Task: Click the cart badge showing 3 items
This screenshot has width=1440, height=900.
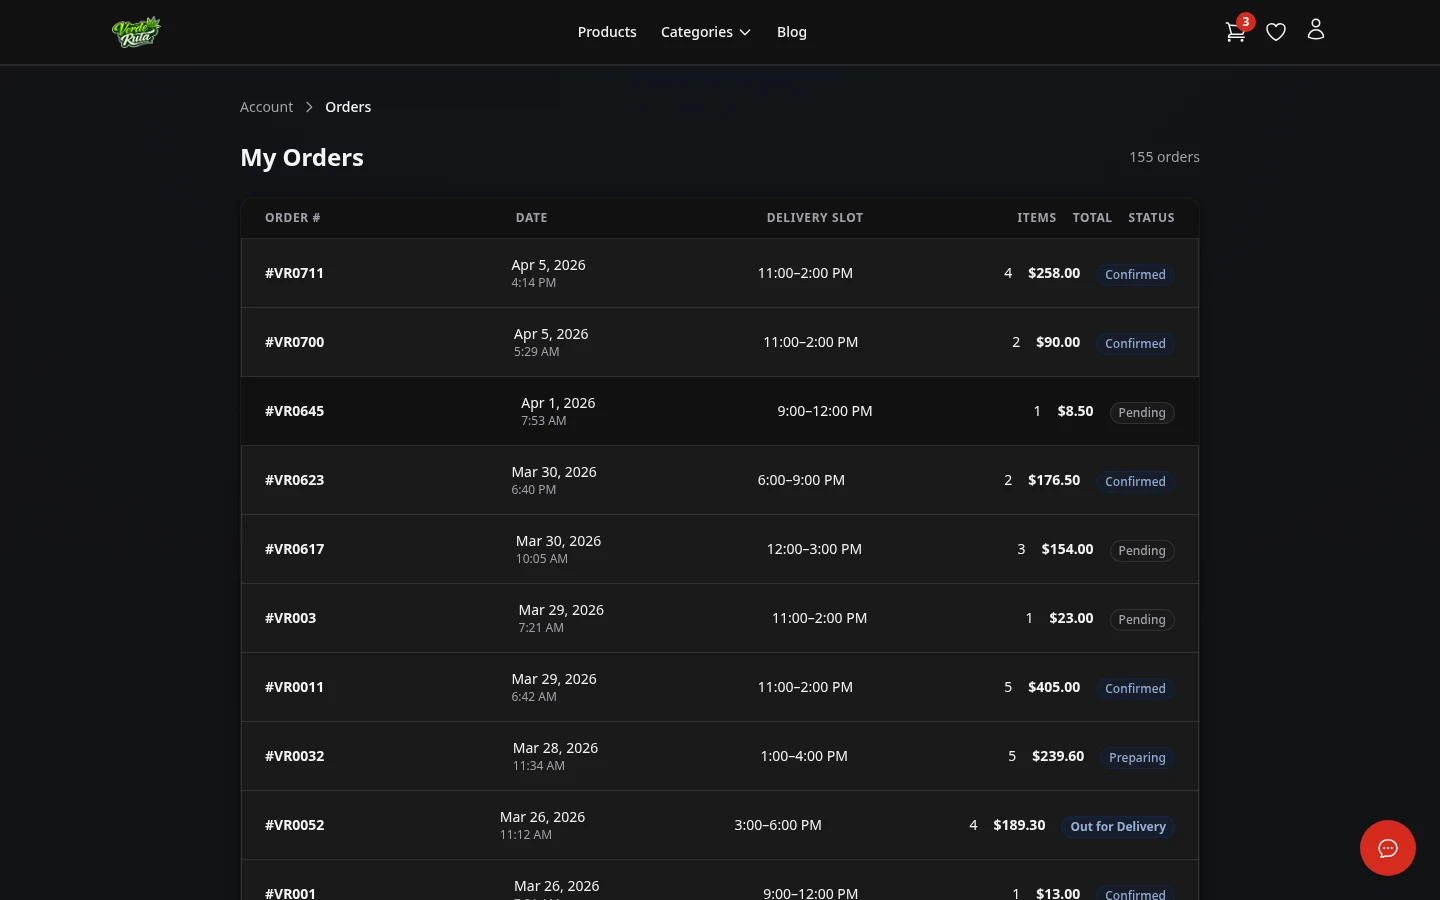Action: pyautogui.click(x=1245, y=21)
